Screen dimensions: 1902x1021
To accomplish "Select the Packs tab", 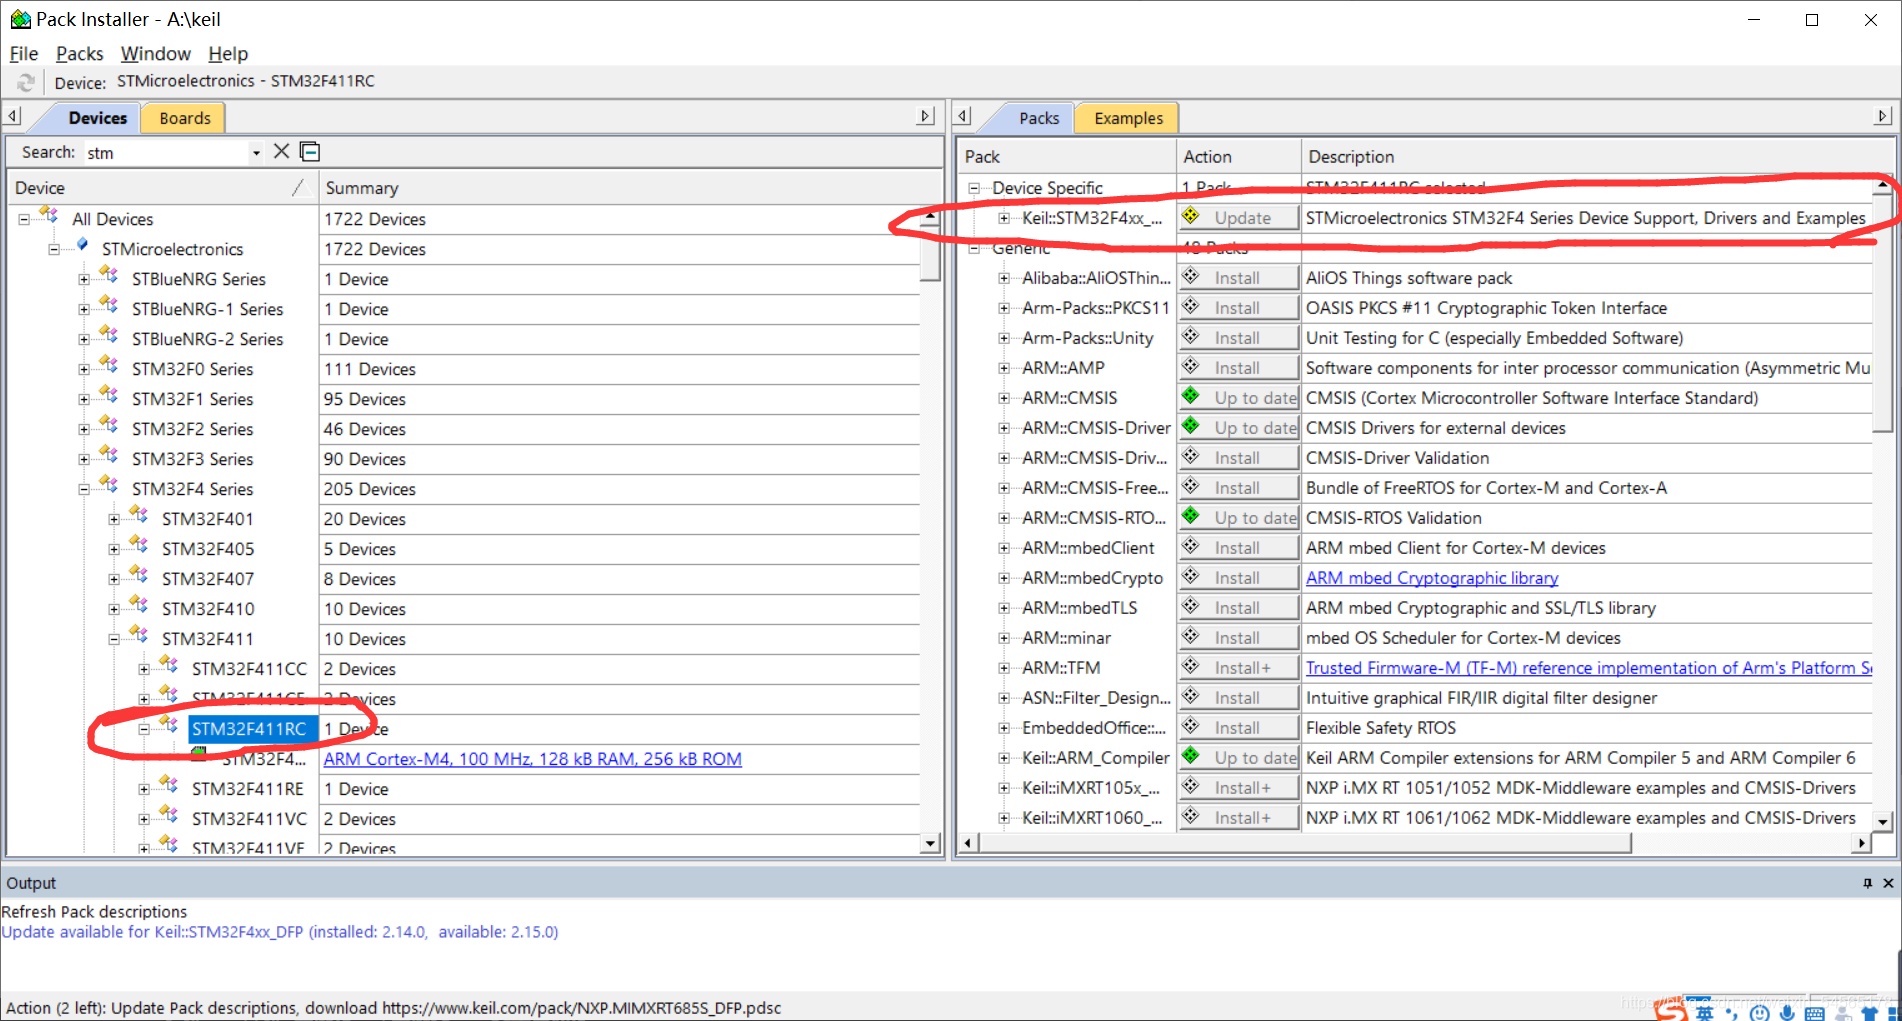I will coord(1038,118).
